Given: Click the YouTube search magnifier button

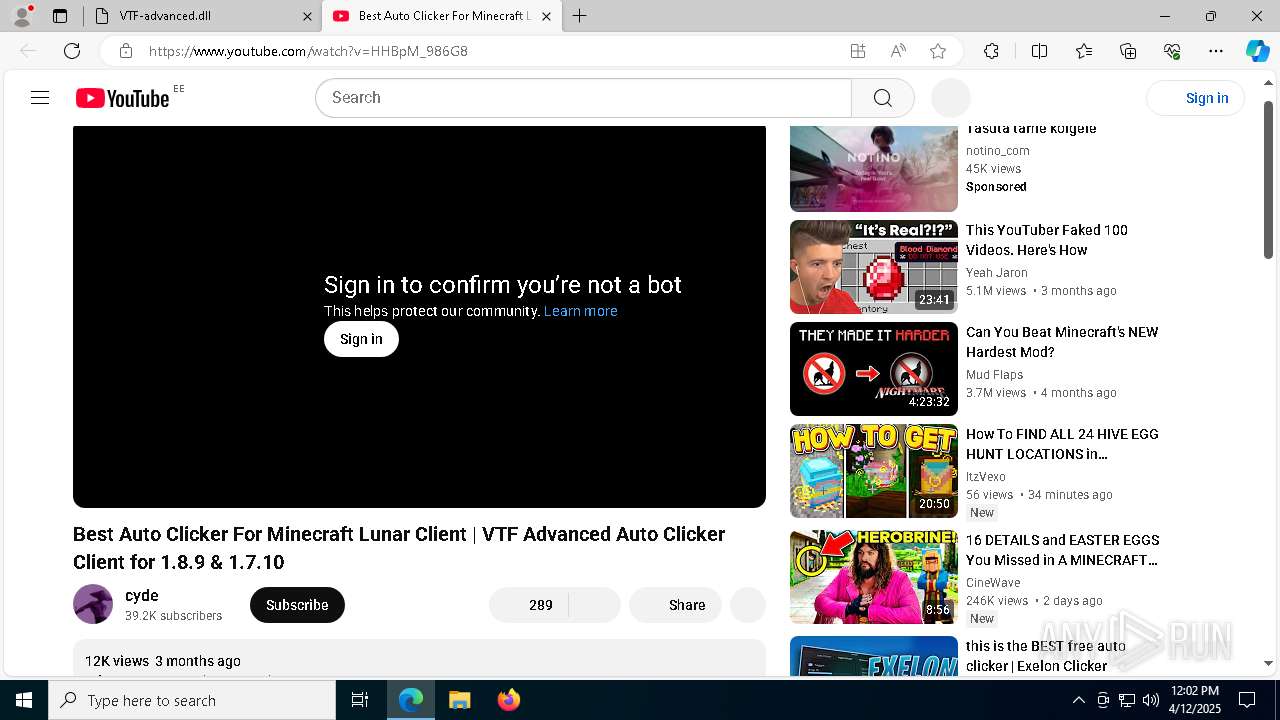Looking at the screenshot, I should [882, 98].
